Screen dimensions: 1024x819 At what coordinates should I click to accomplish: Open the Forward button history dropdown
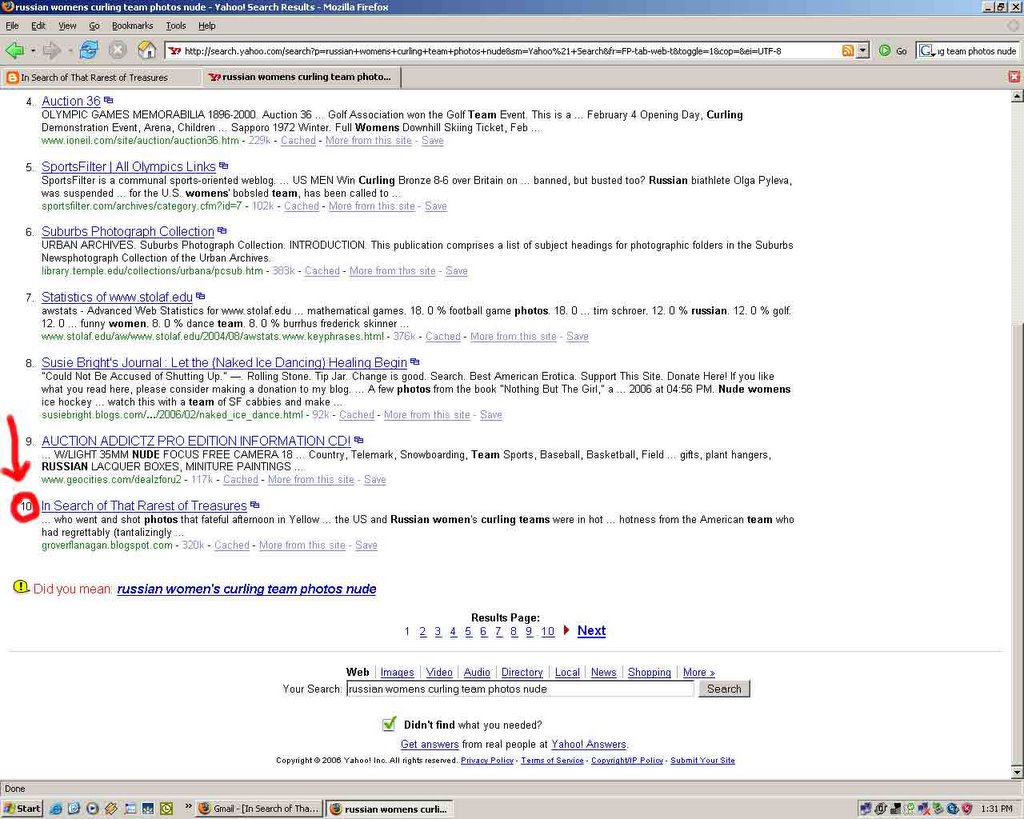click(70, 50)
